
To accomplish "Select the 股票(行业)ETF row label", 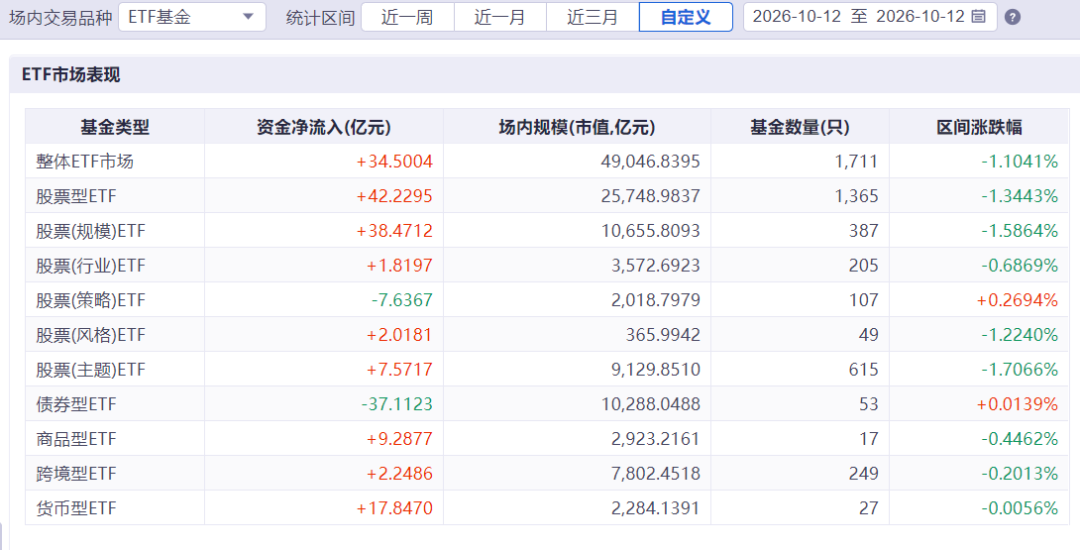I will [91, 266].
